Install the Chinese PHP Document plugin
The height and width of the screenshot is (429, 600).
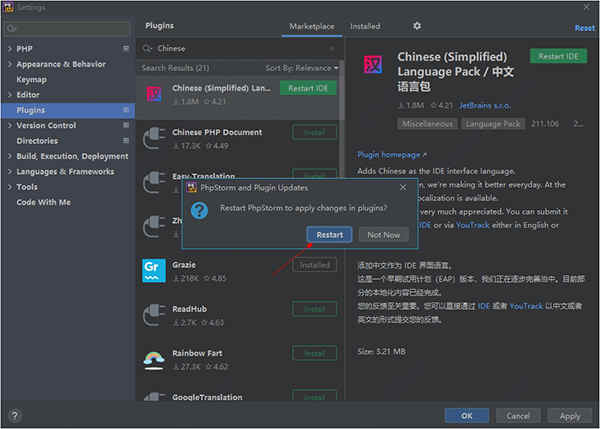[x=314, y=132]
